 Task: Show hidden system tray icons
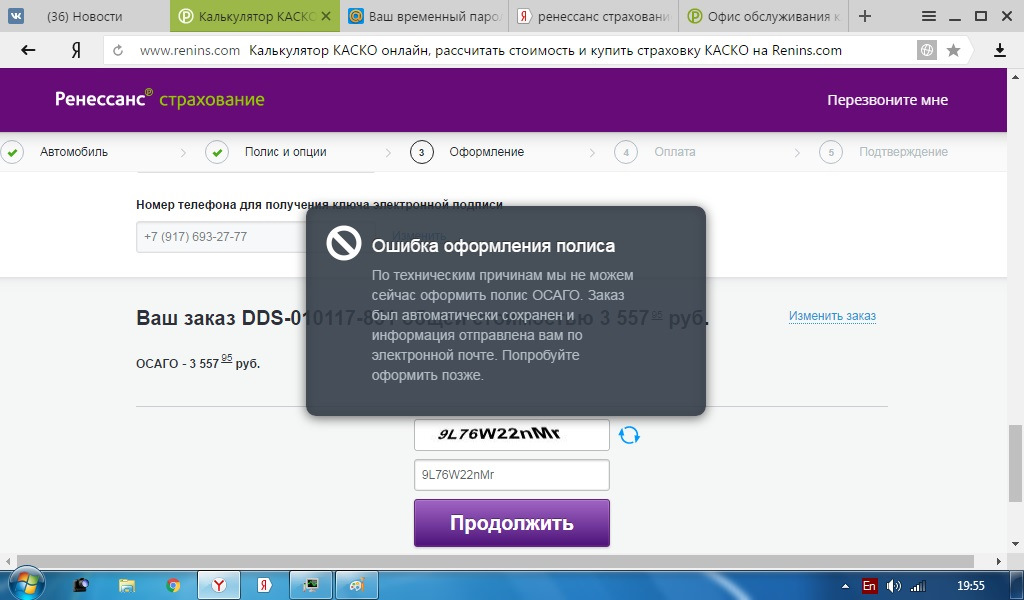(845, 586)
